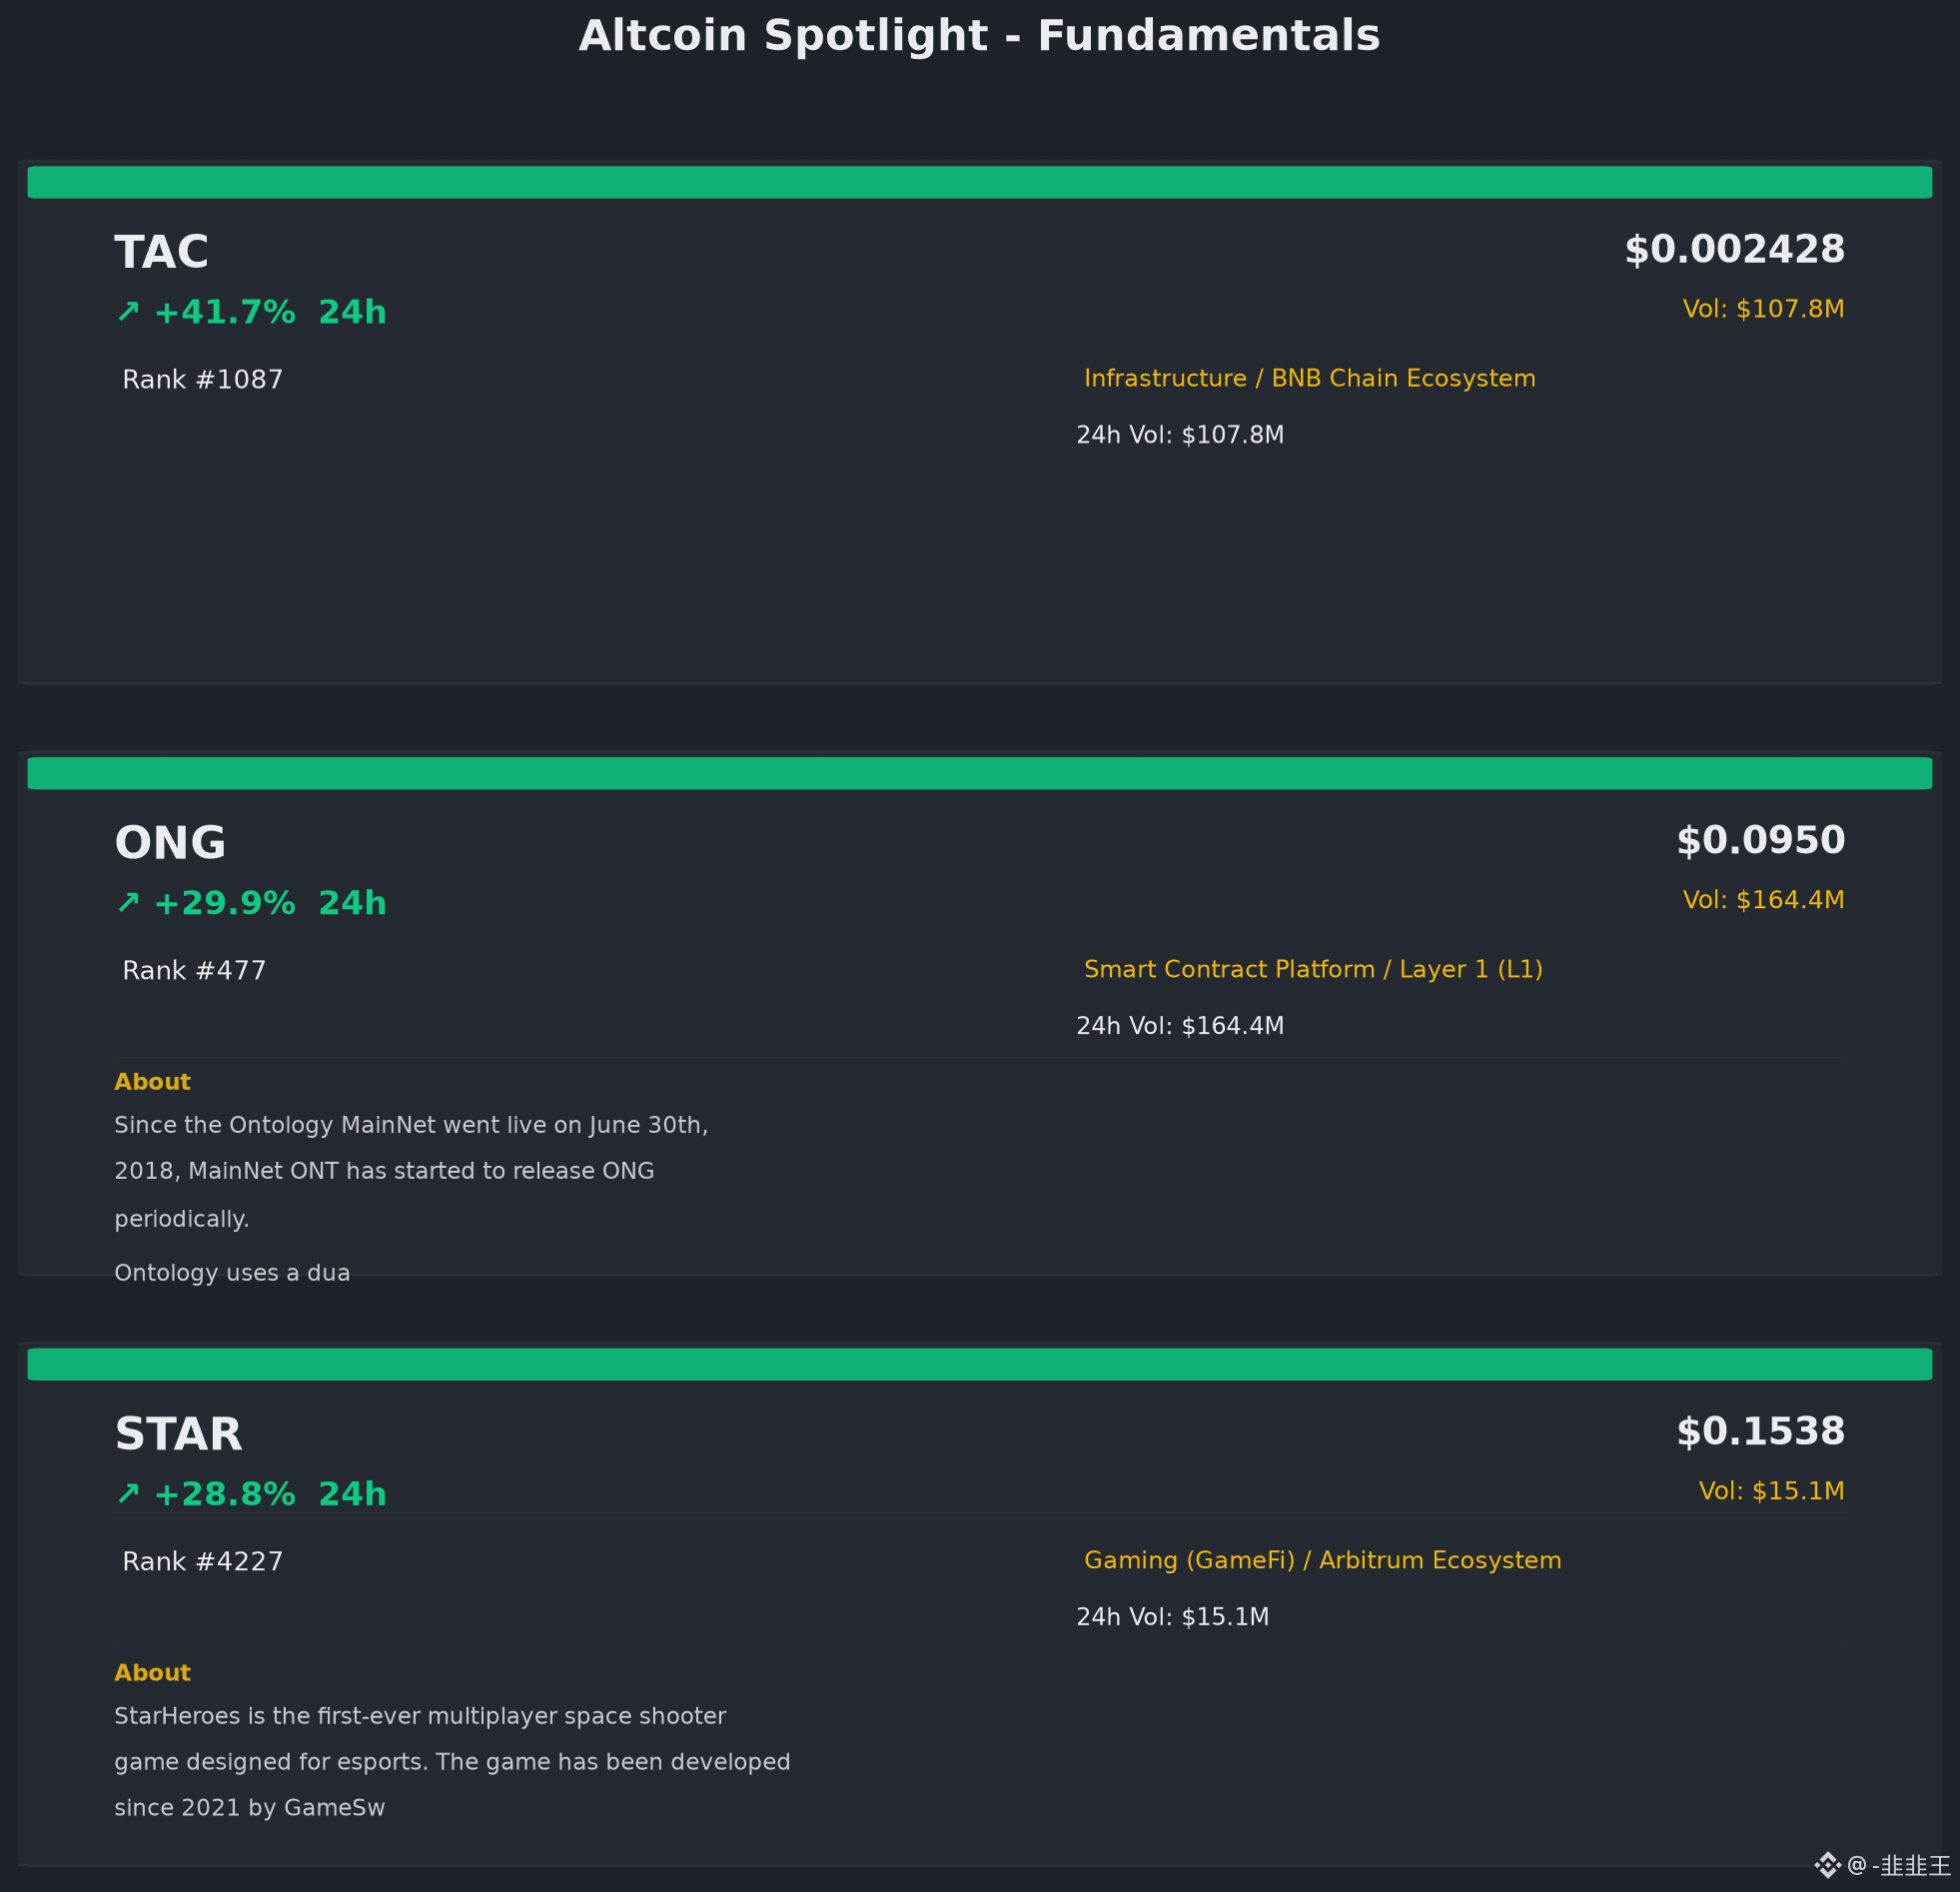Click the green bar atop the STAR card
The width and height of the screenshot is (1960, 1892).
980,1364
